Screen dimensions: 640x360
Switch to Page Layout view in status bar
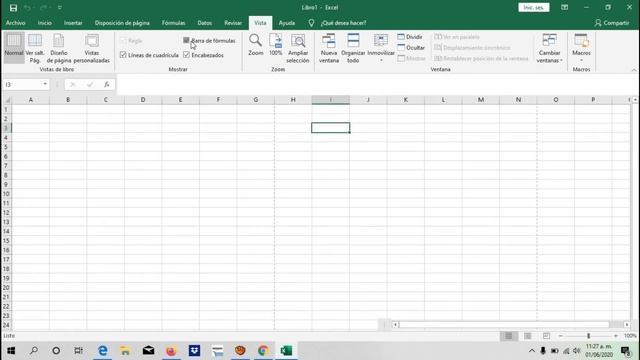coord(528,336)
